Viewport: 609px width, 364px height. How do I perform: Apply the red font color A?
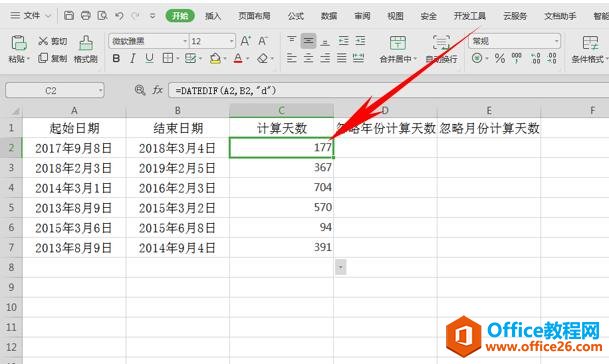[x=238, y=59]
